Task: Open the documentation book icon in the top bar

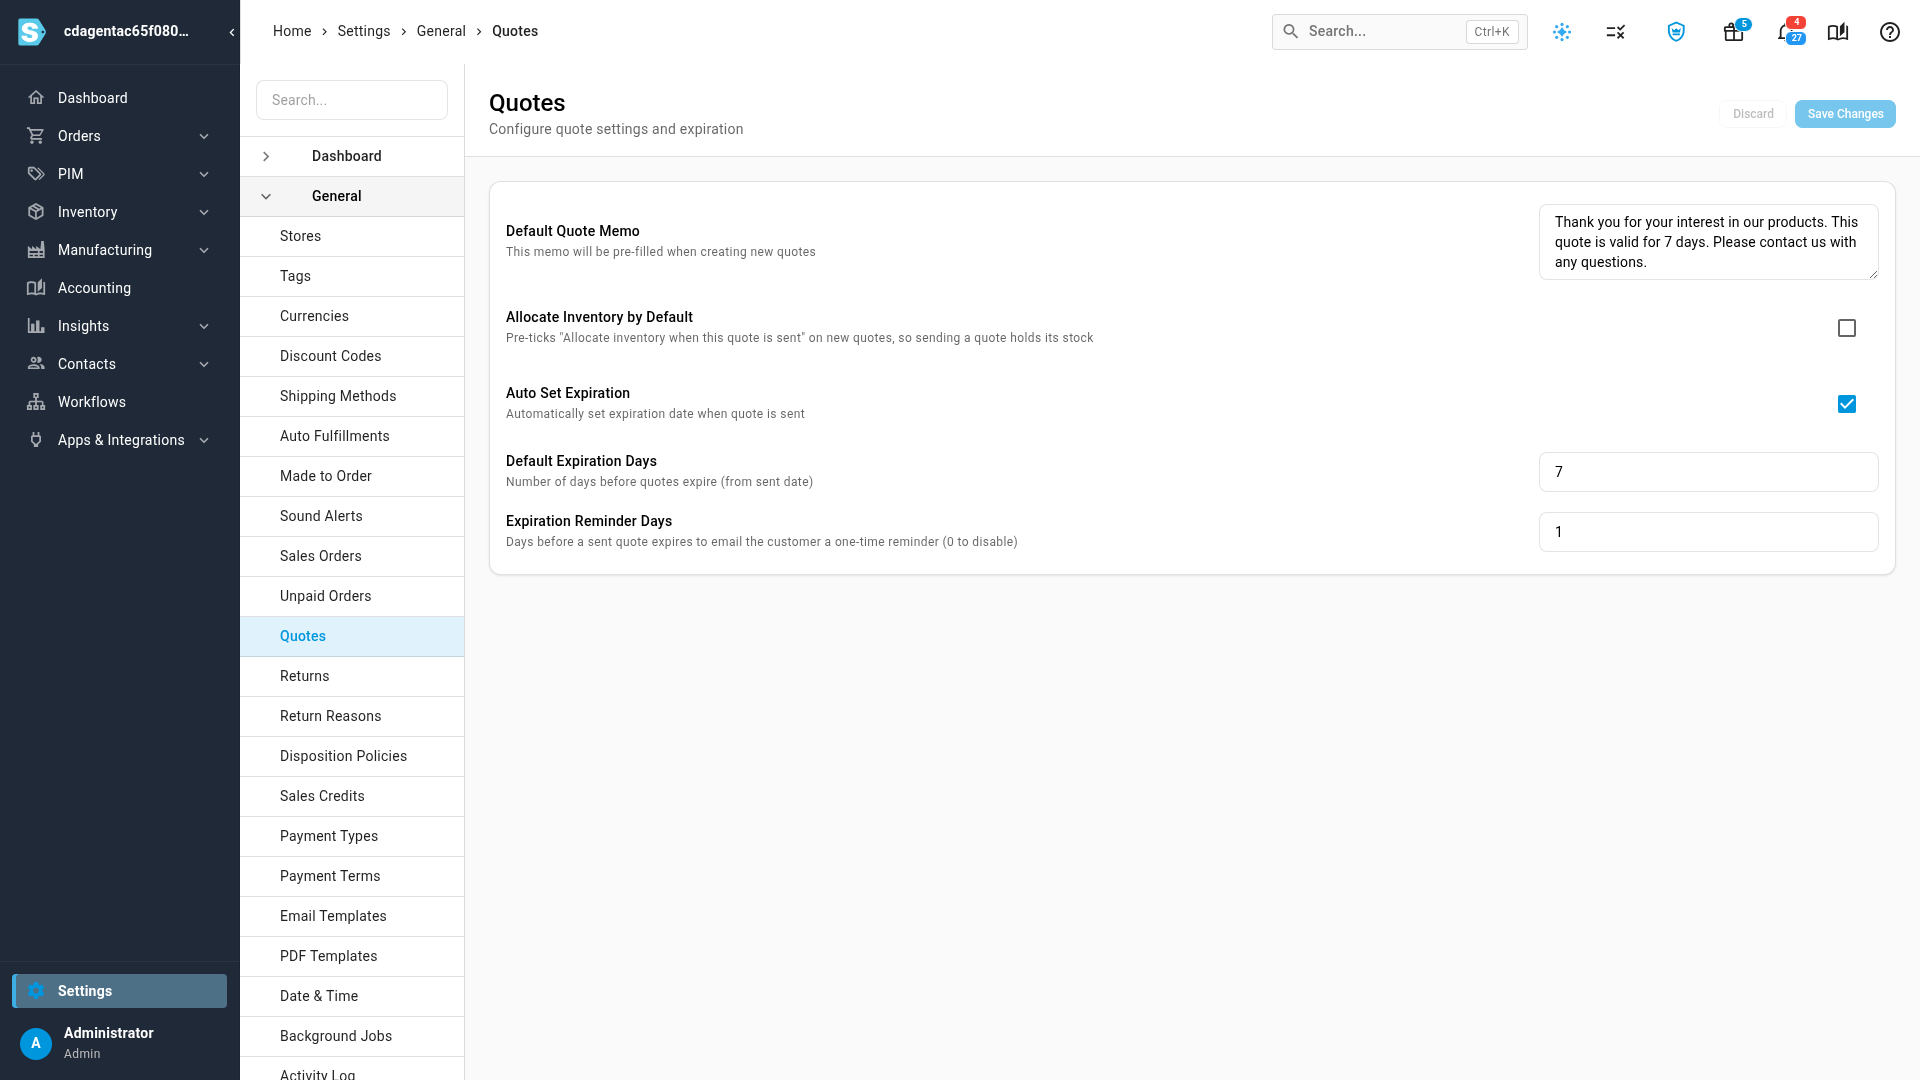Action: tap(1838, 32)
